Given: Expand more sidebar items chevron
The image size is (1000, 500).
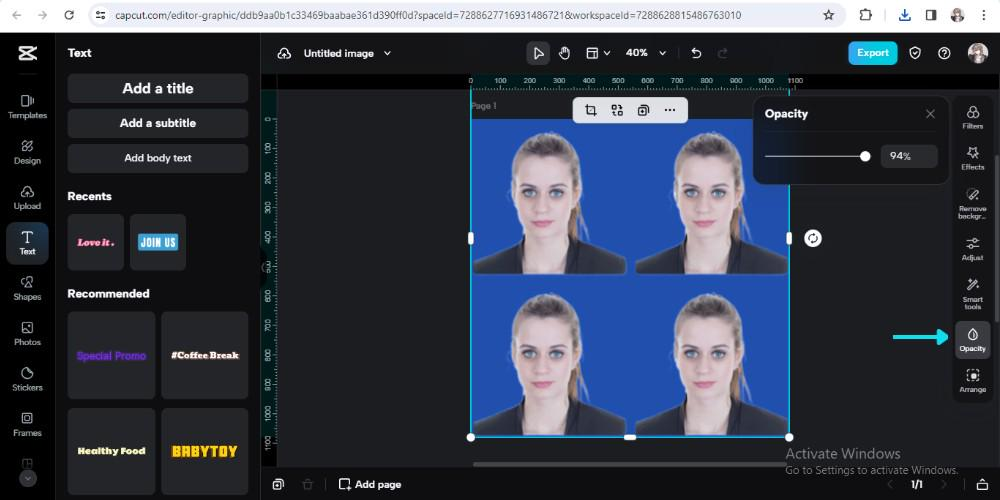Looking at the screenshot, I should click(27, 478).
